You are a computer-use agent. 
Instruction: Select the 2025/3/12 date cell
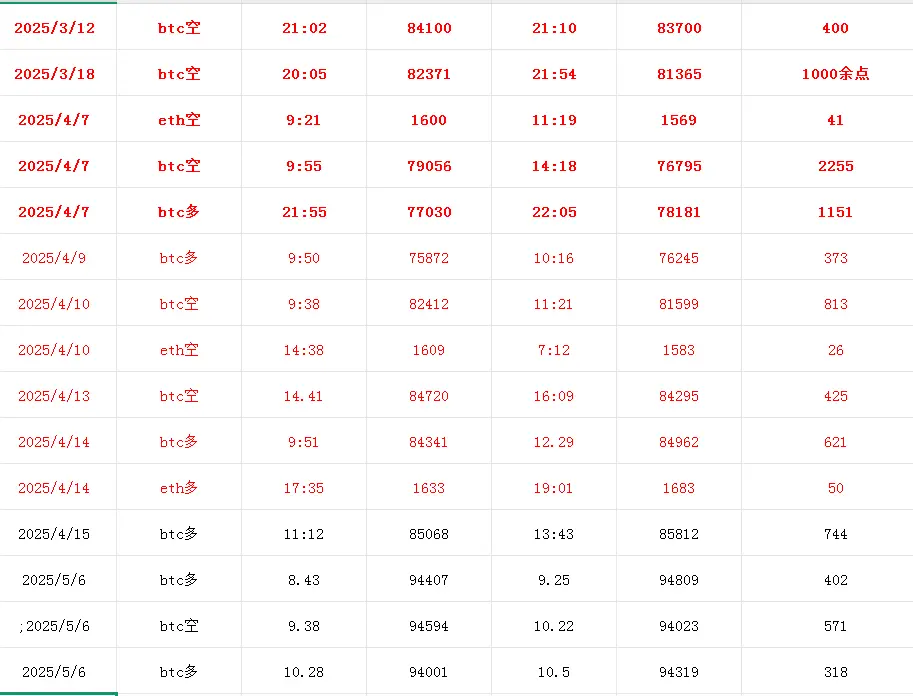point(58,27)
